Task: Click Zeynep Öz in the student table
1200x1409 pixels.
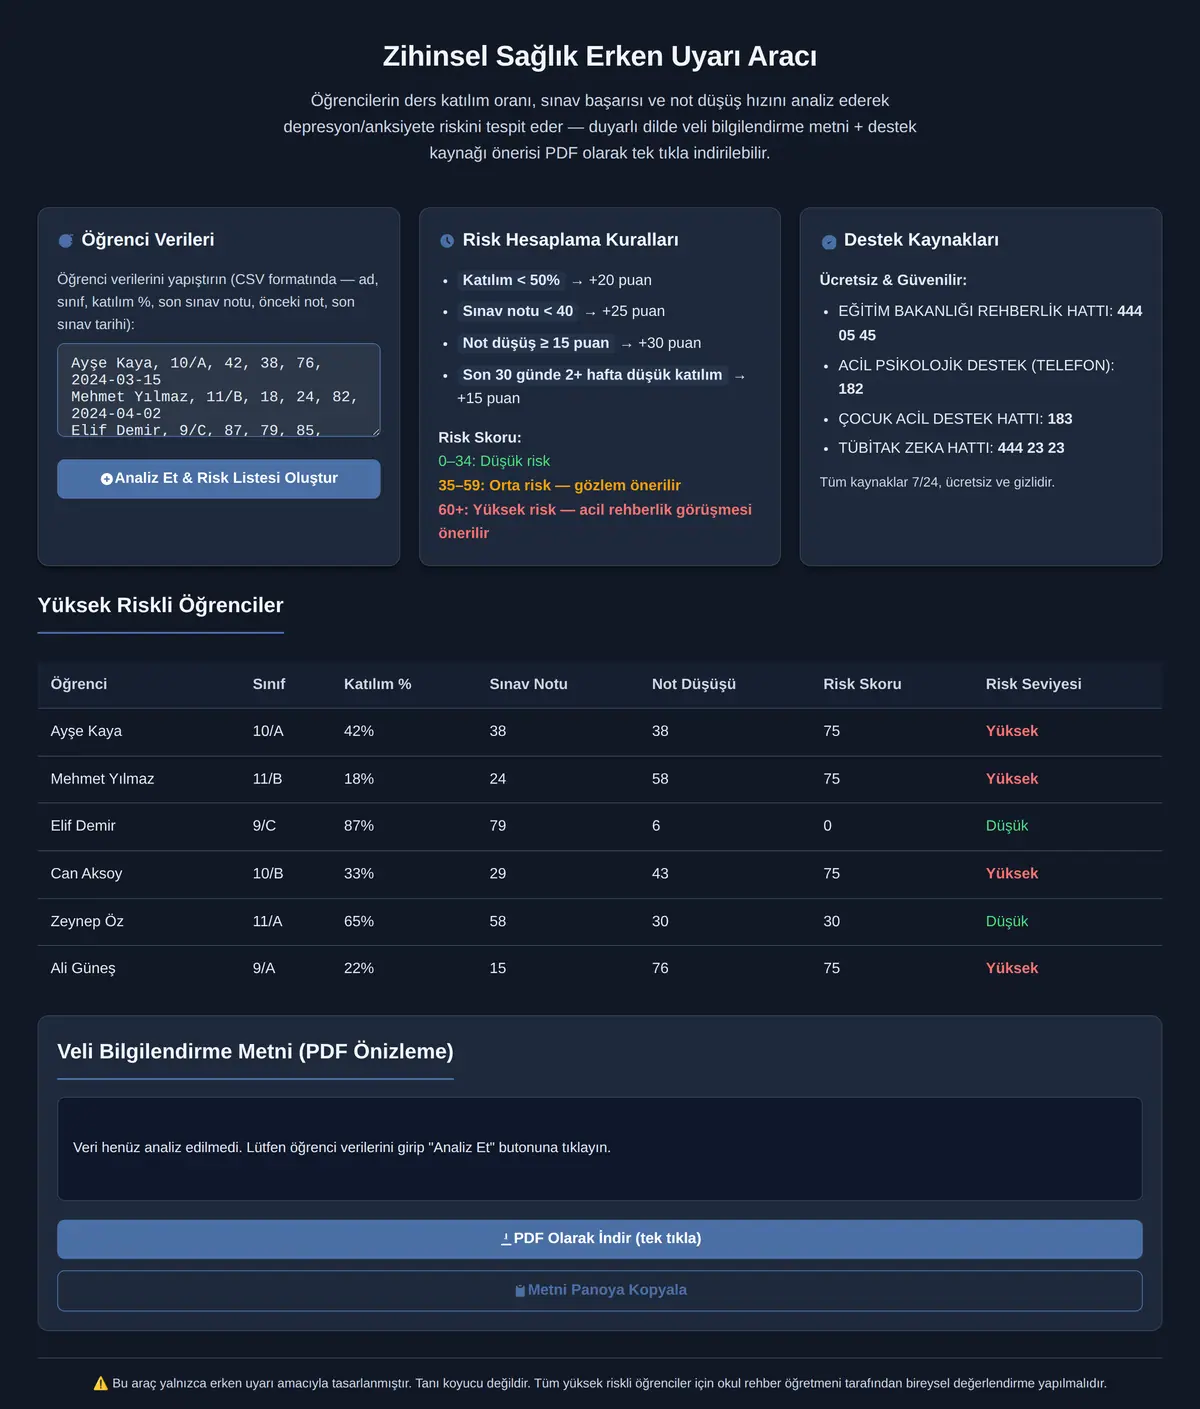Action: 87,921
